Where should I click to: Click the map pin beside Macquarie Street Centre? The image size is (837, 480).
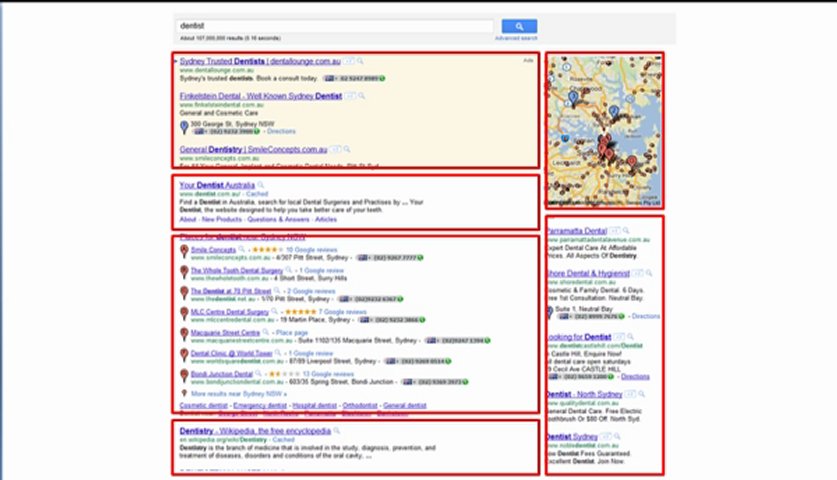[x=184, y=335]
